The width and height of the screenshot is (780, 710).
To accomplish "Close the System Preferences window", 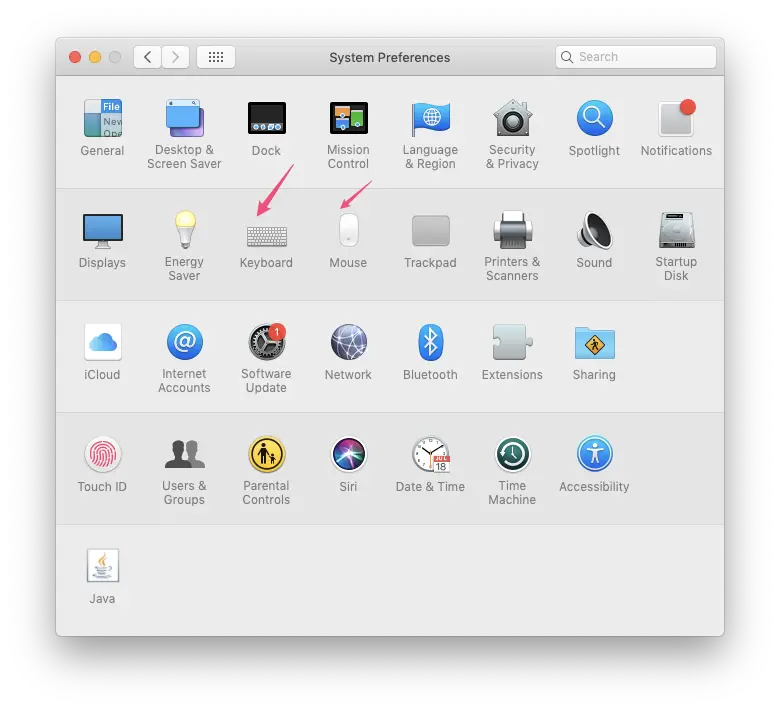I will point(75,57).
